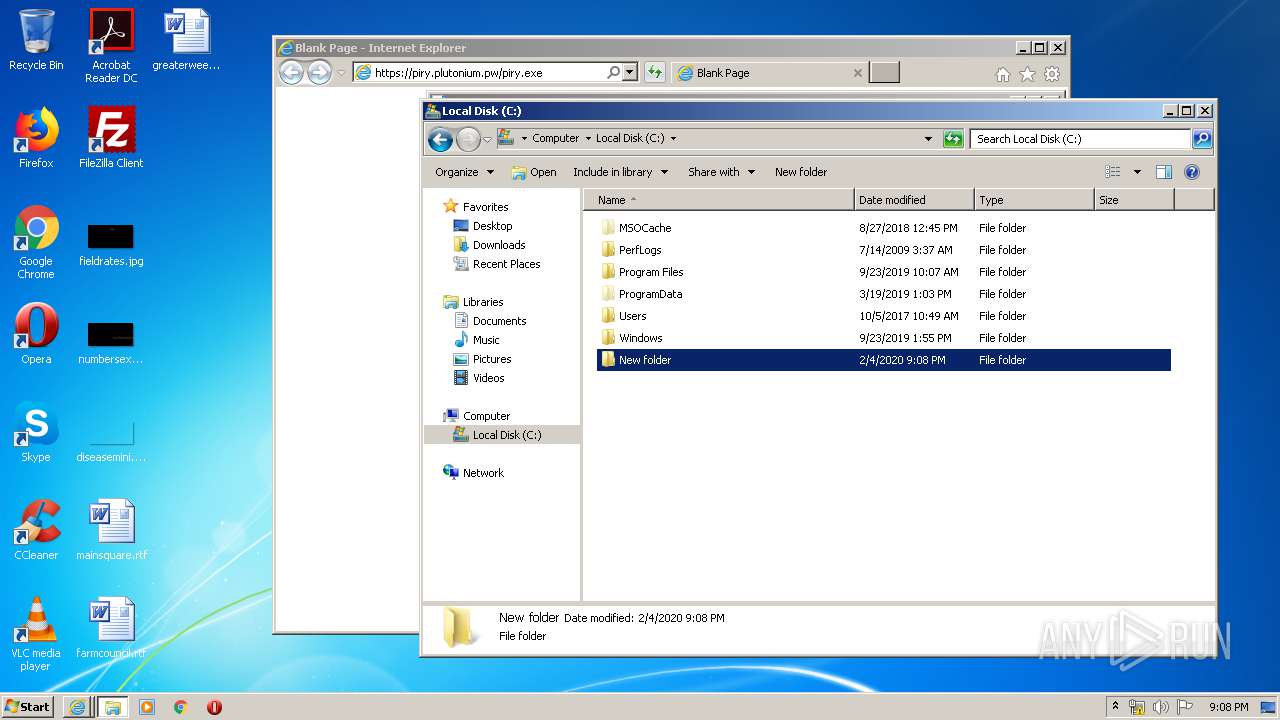
Task: Open Organize dropdown menu
Action: [465, 172]
